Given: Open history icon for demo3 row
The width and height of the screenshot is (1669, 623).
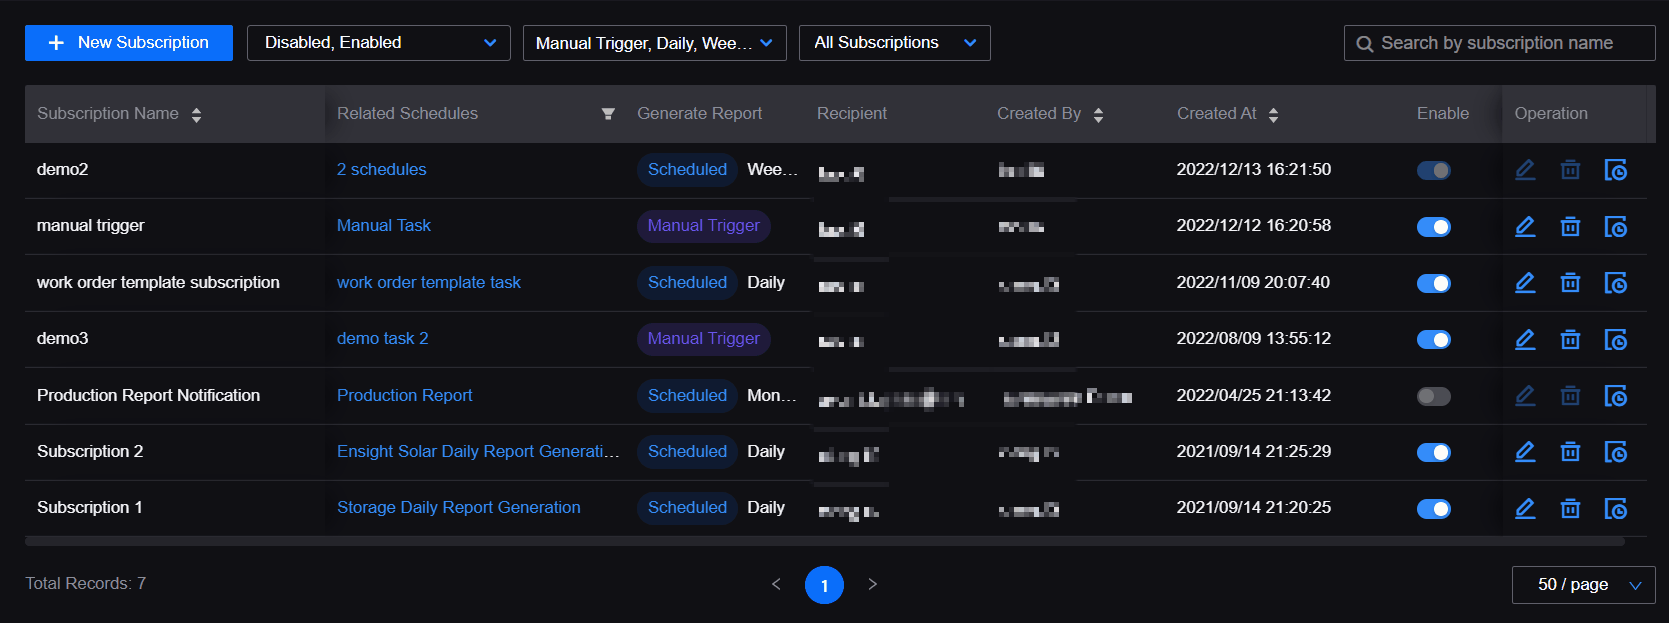Looking at the screenshot, I should [1616, 340].
